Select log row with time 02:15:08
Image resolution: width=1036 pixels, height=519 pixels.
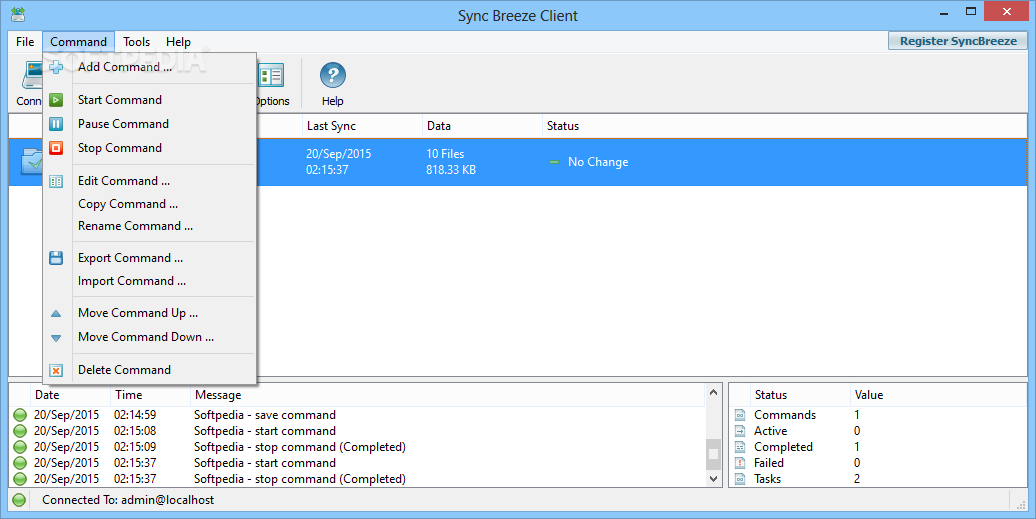pos(357,431)
